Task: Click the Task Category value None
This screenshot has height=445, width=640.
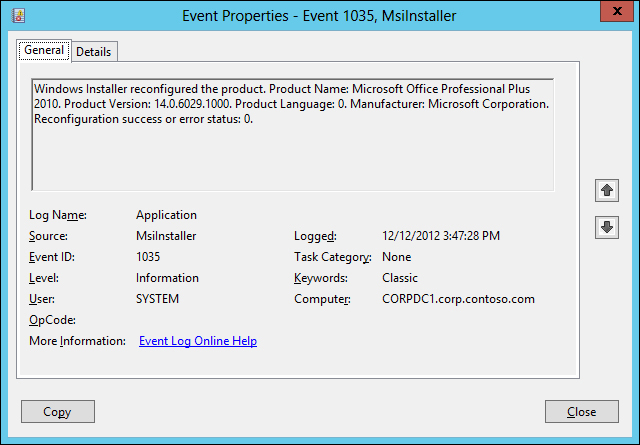Action: tap(396, 257)
